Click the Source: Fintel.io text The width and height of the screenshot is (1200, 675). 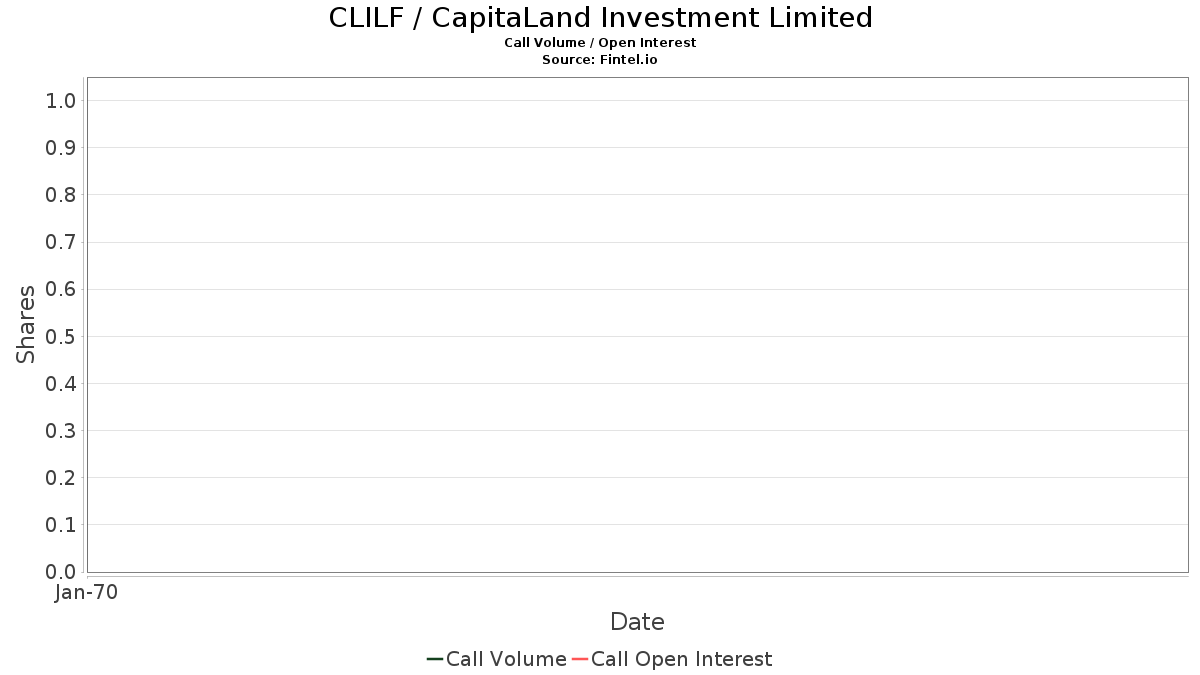pyautogui.click(x=600, y=60)
